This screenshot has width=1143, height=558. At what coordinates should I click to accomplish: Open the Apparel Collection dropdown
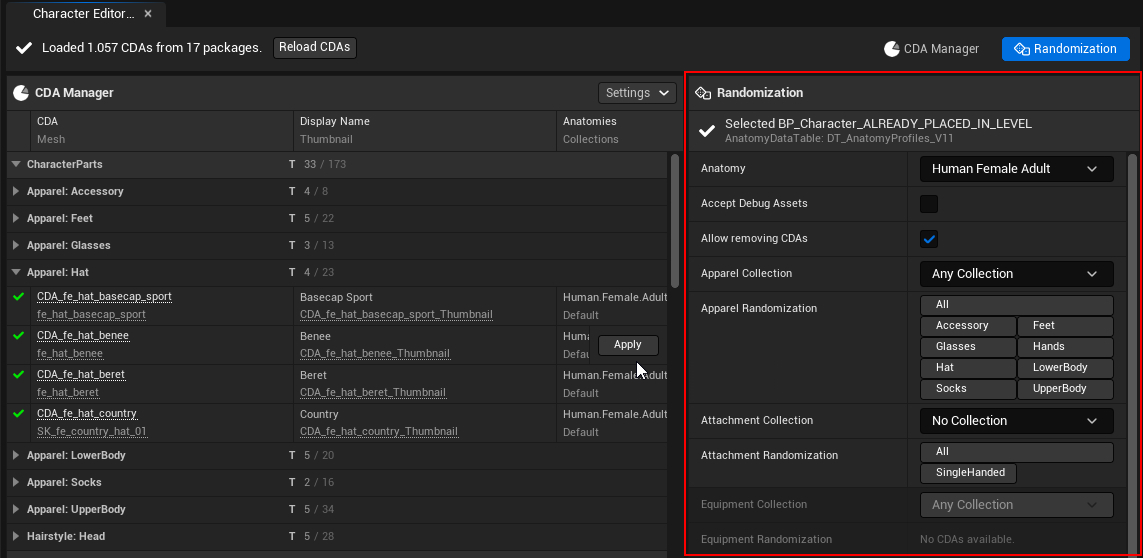(x=1016, y=274)
